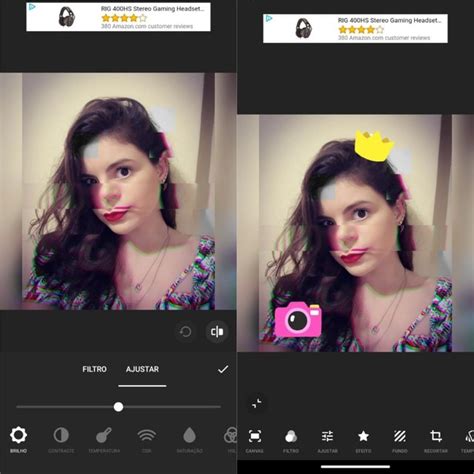The width and height of the screenshot is (474, 474).
Task: Switch to the FILTRO tab
Action: coord(94,369)
